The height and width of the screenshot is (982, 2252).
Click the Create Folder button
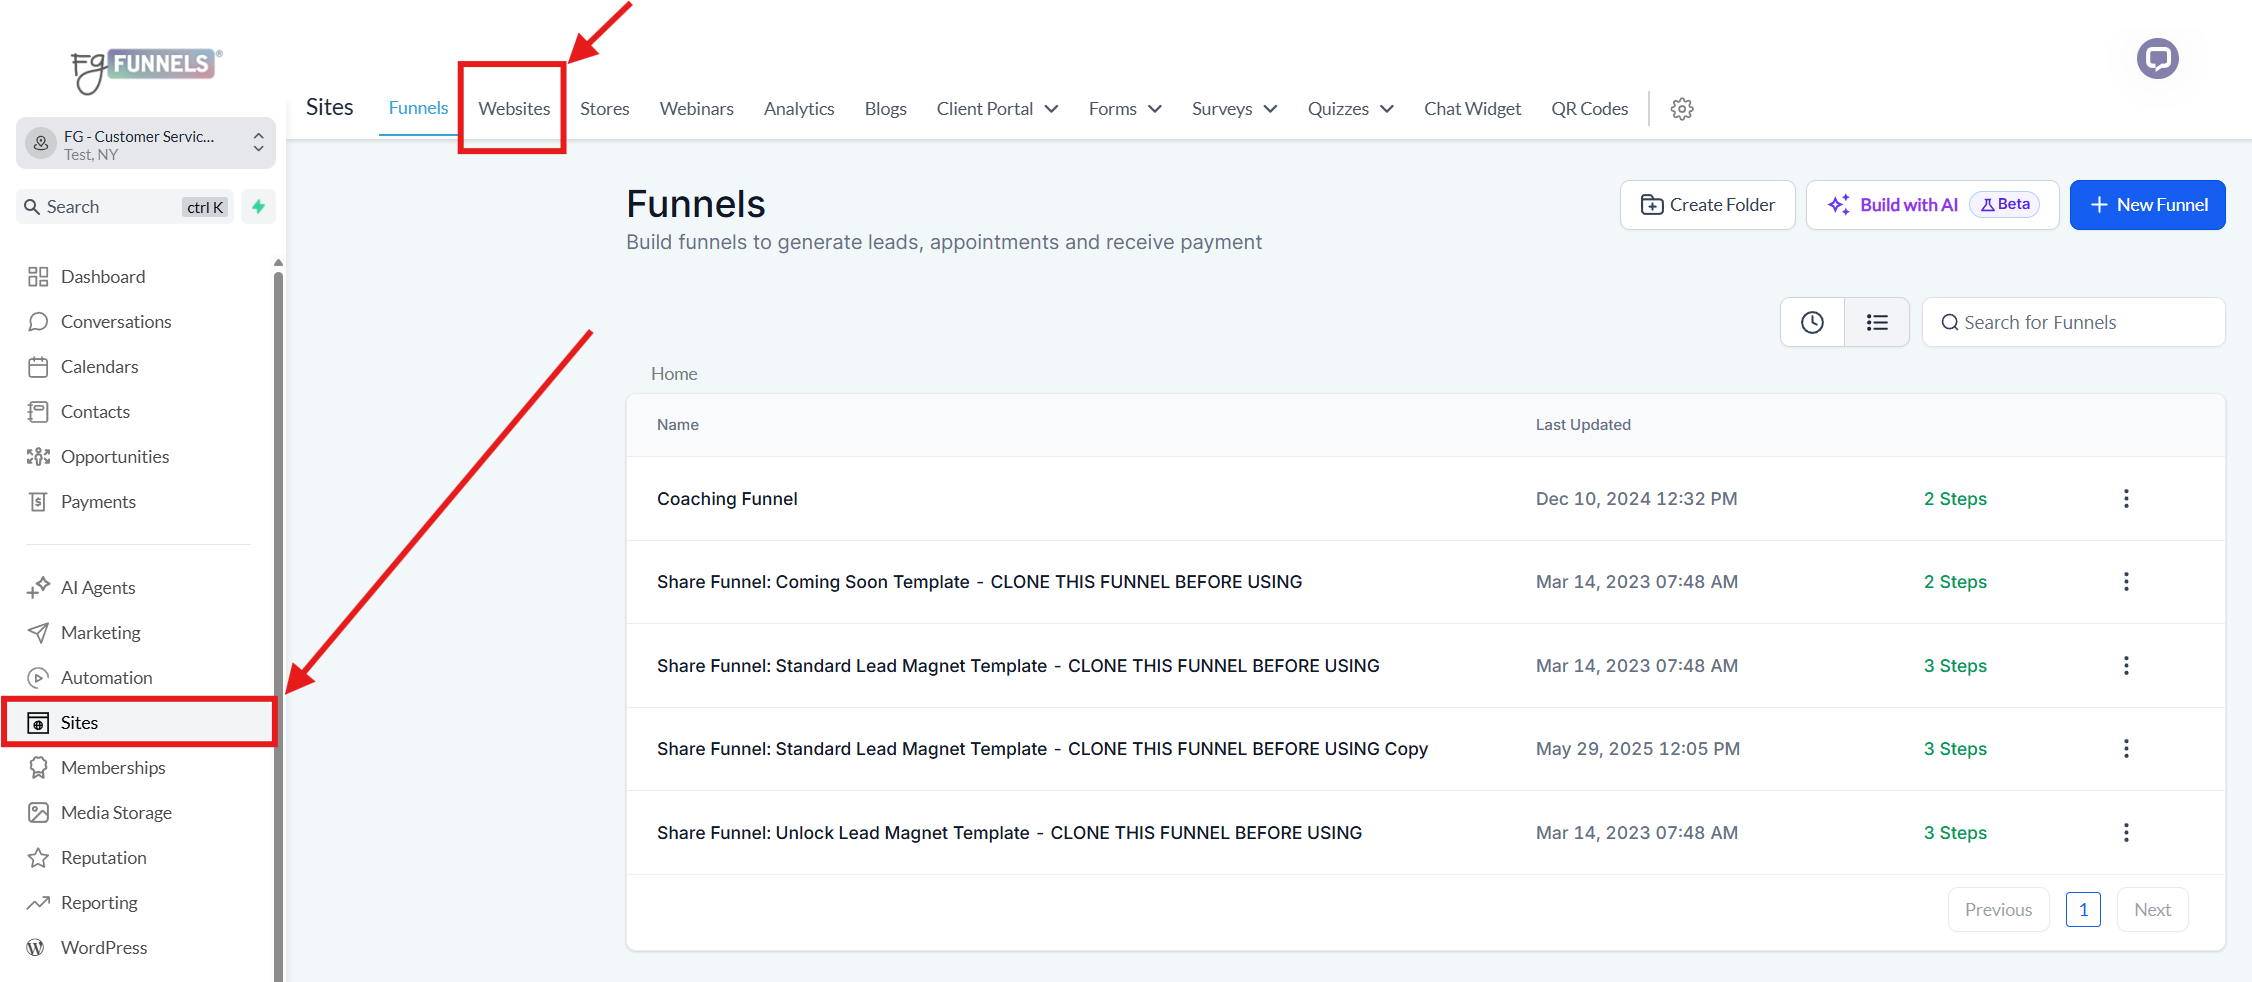(1708, 205)
